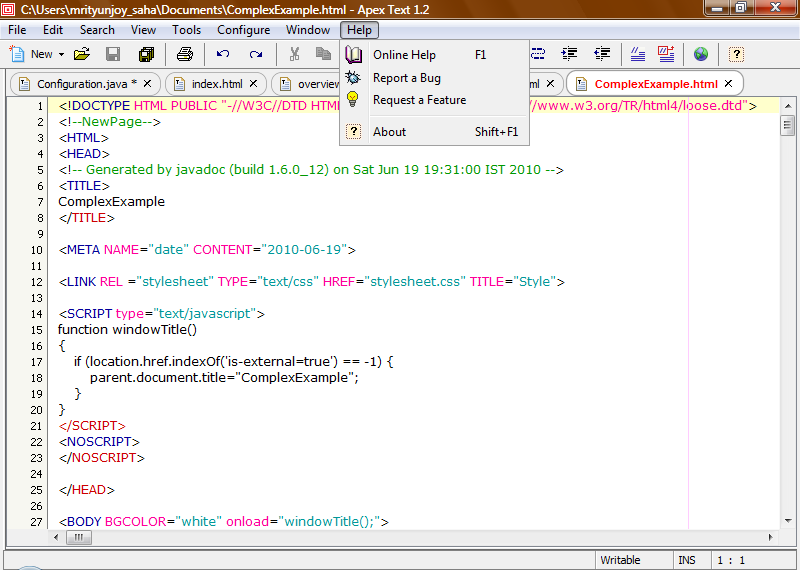Click the question icon beside About
The image size is (800, 570).
pyautogui.click(x=353, y=132)
